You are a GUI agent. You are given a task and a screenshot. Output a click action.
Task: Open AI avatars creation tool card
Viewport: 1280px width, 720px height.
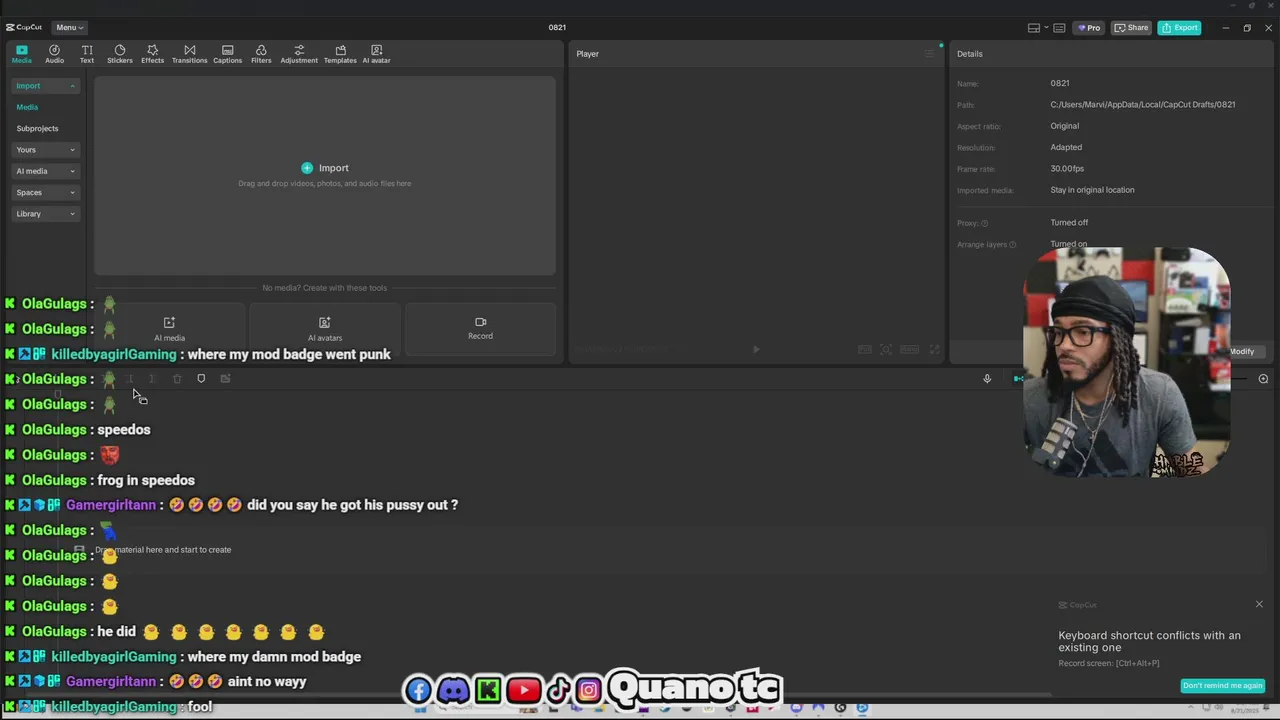click(x=324, y=329)
